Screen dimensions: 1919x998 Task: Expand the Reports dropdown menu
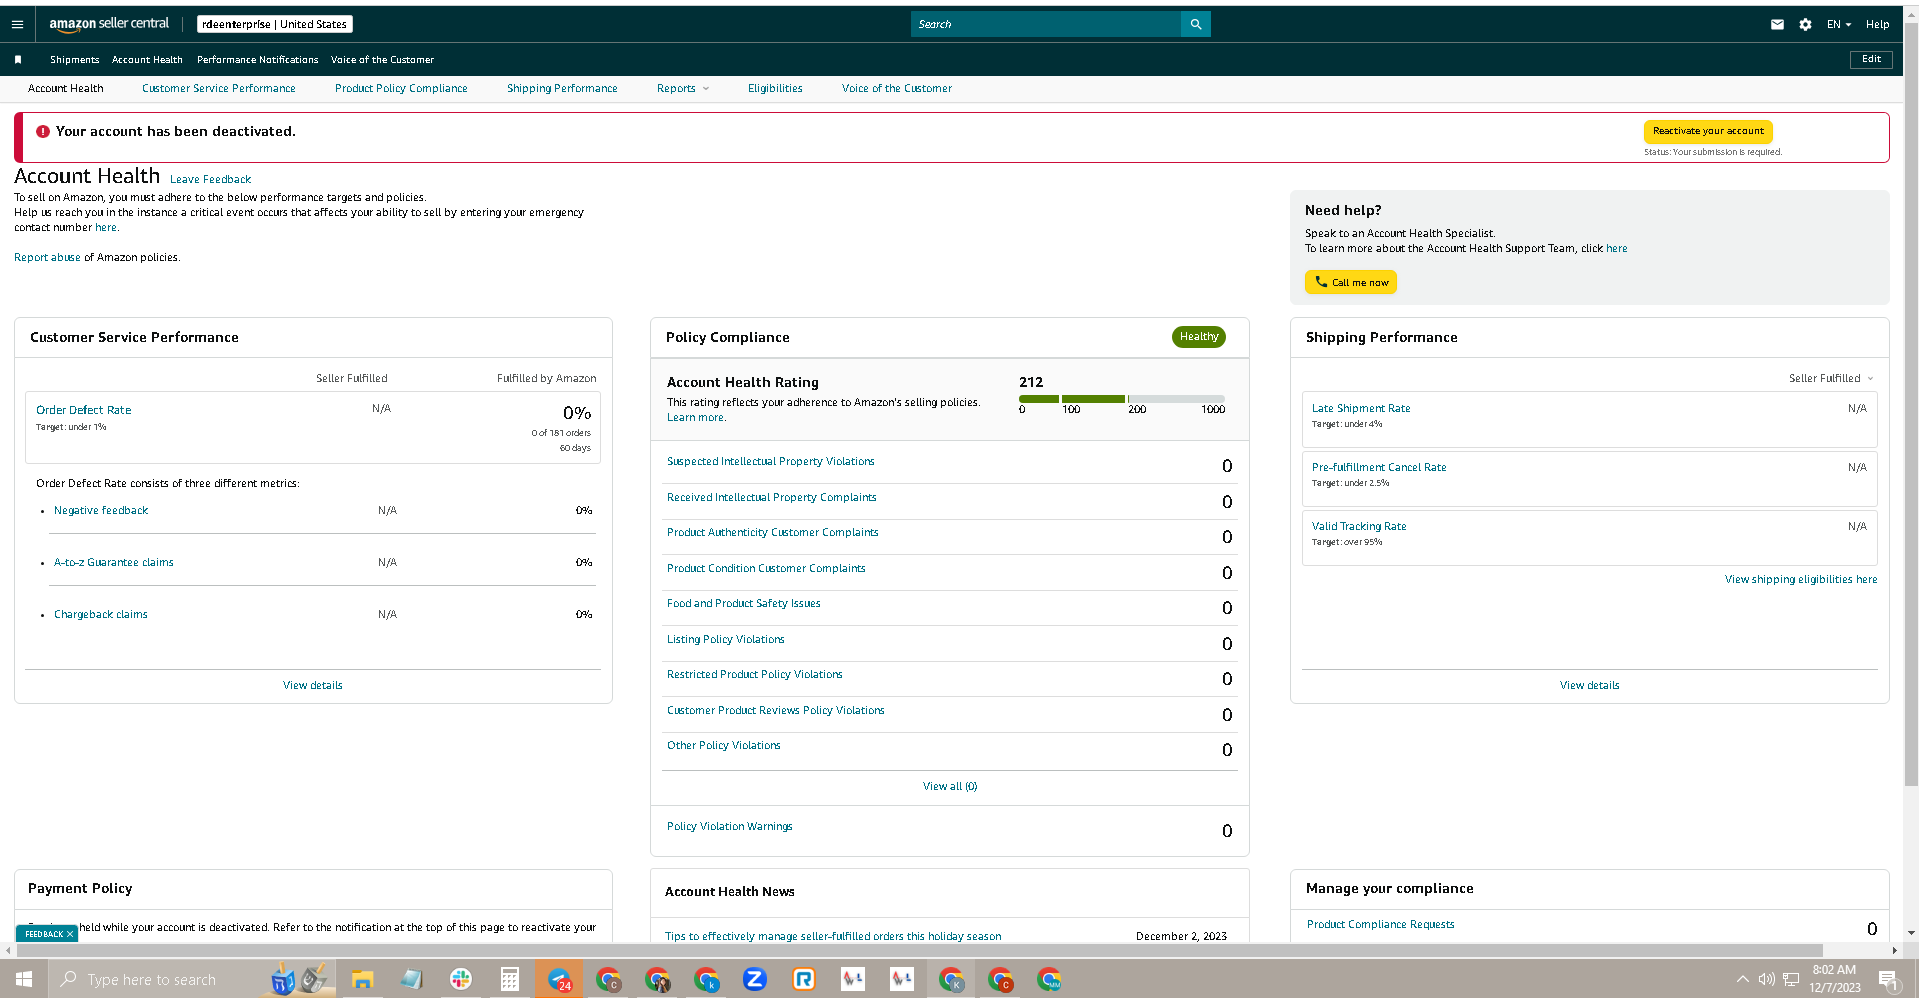click(x=683, y=88)
